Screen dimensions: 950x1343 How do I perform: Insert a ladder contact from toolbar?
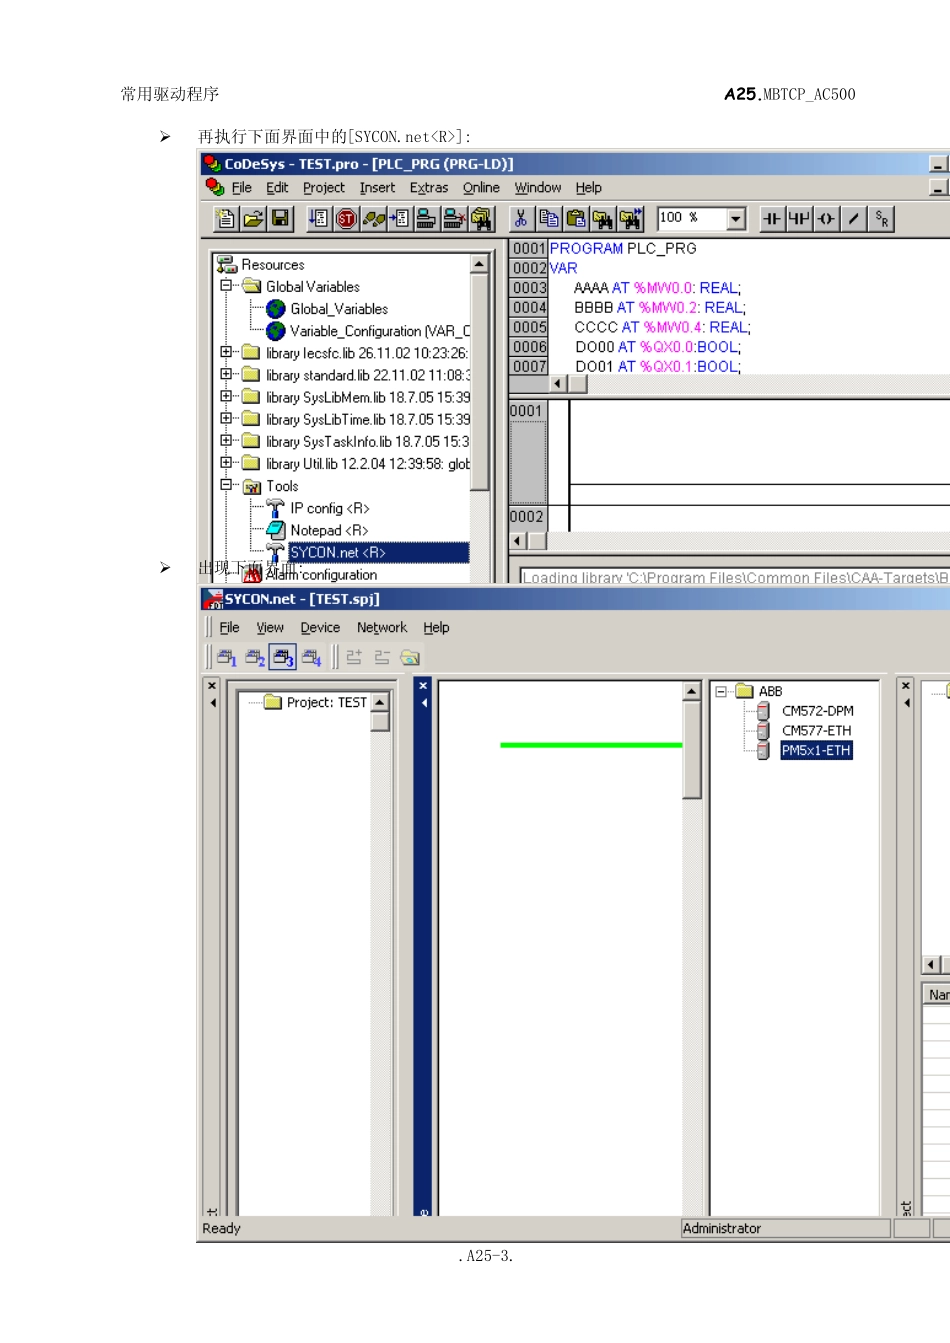[x=772, y=218]
